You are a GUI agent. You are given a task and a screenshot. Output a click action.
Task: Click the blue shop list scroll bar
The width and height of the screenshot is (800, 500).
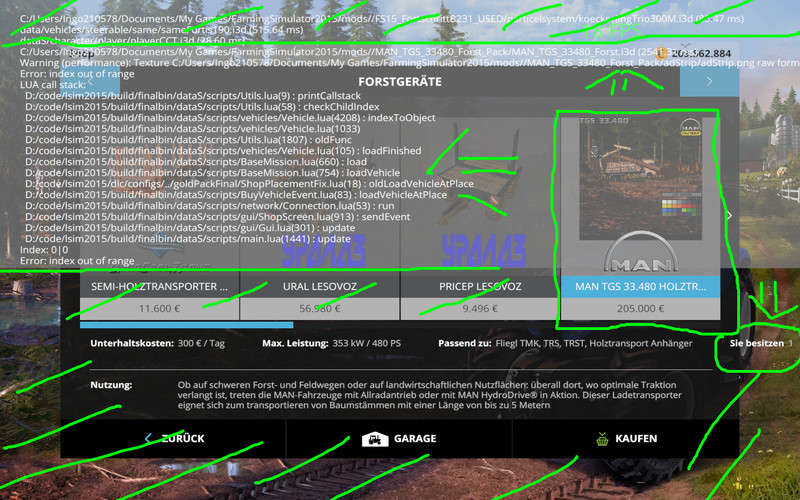tap(186, 325)
